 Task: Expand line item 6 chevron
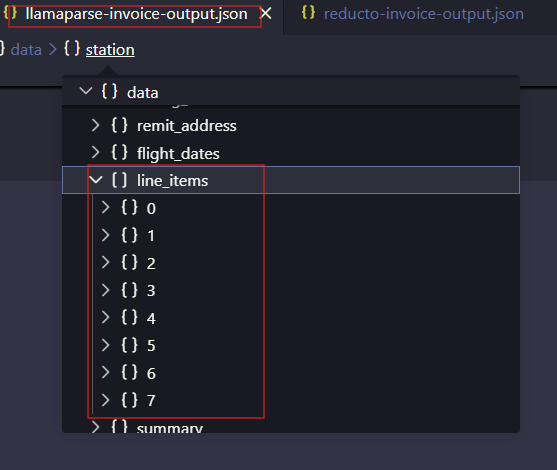(105, 372)
